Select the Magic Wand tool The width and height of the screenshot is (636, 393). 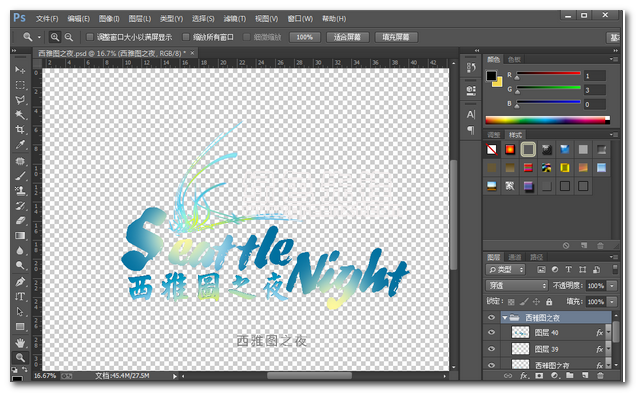(x=20, y=115)
